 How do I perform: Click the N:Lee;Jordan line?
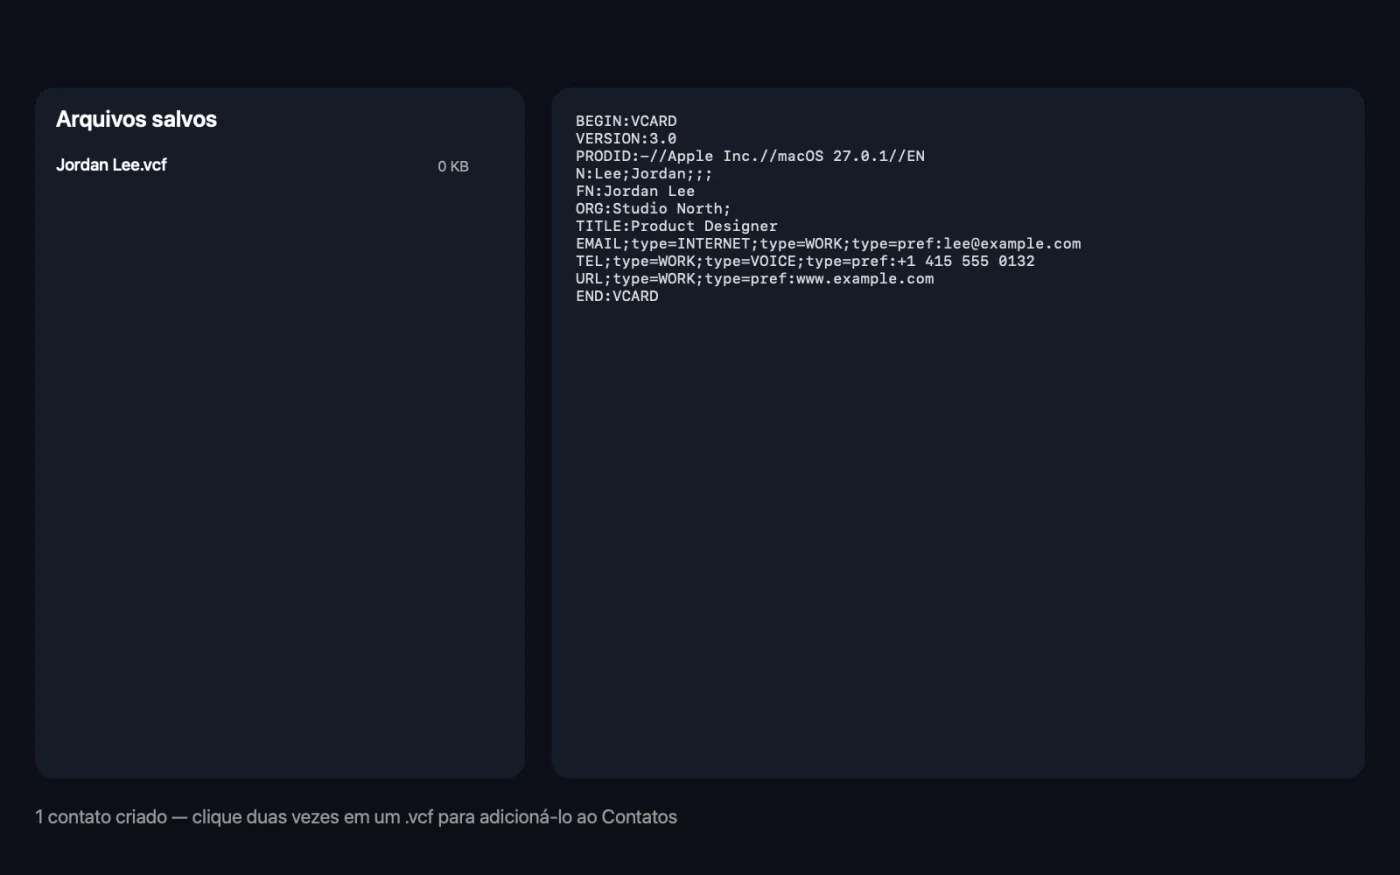click(644, 174)
